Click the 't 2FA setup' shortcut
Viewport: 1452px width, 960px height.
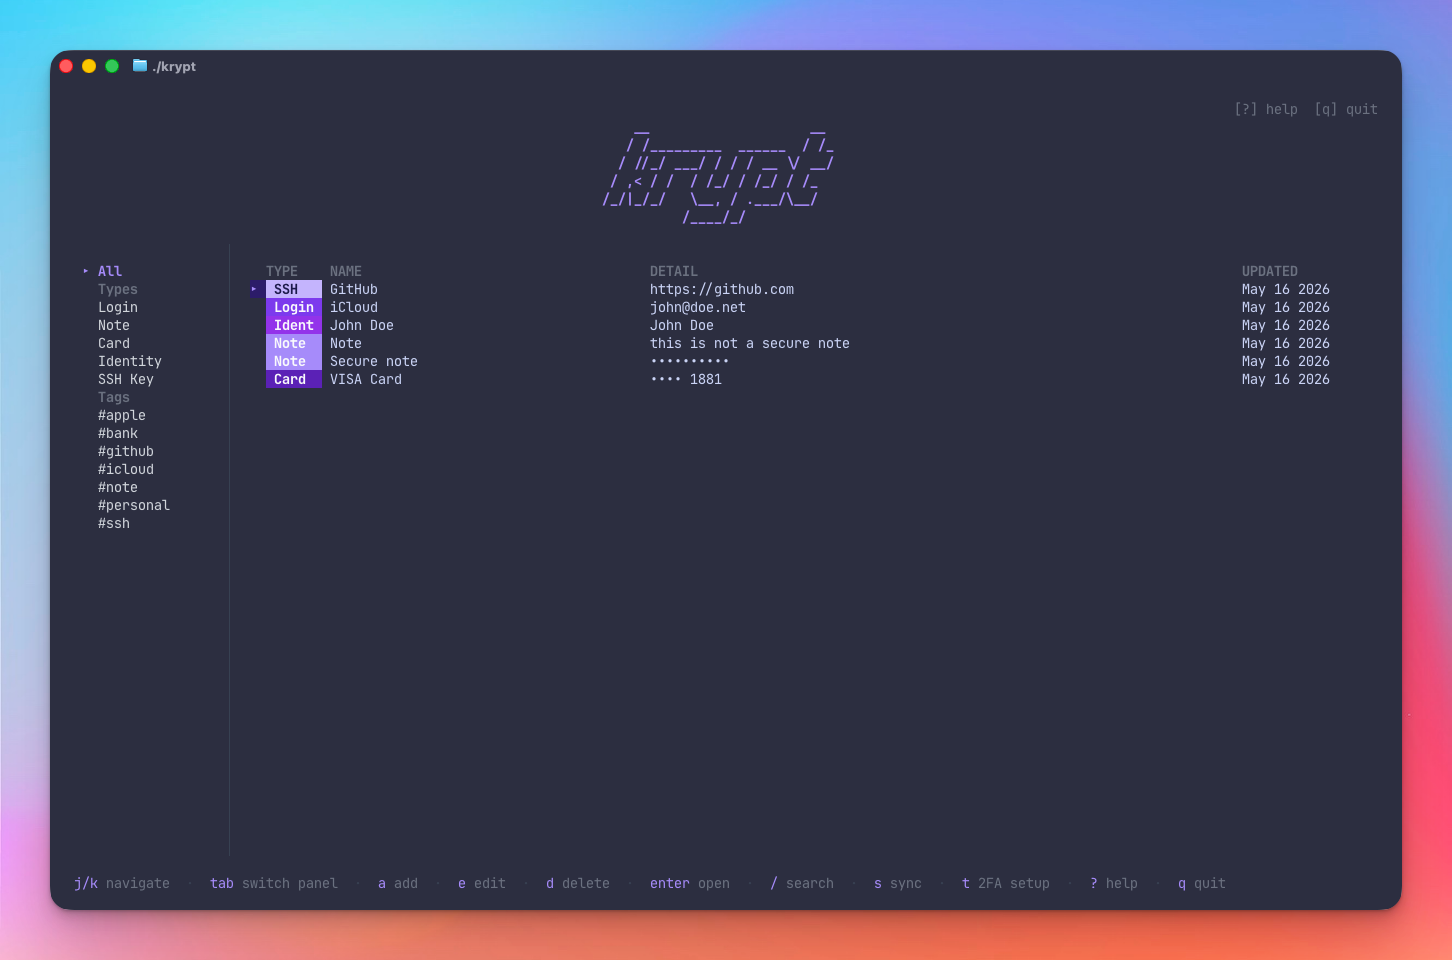pyautogui.click(x=1006, y=883)
